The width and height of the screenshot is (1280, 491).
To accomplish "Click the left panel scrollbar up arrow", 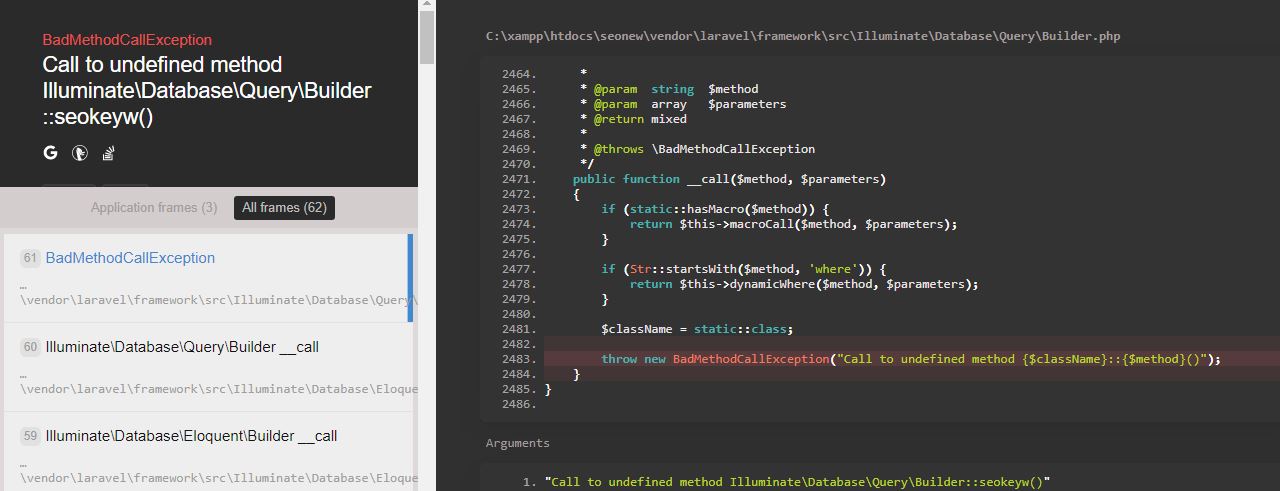I will [426, 6].
